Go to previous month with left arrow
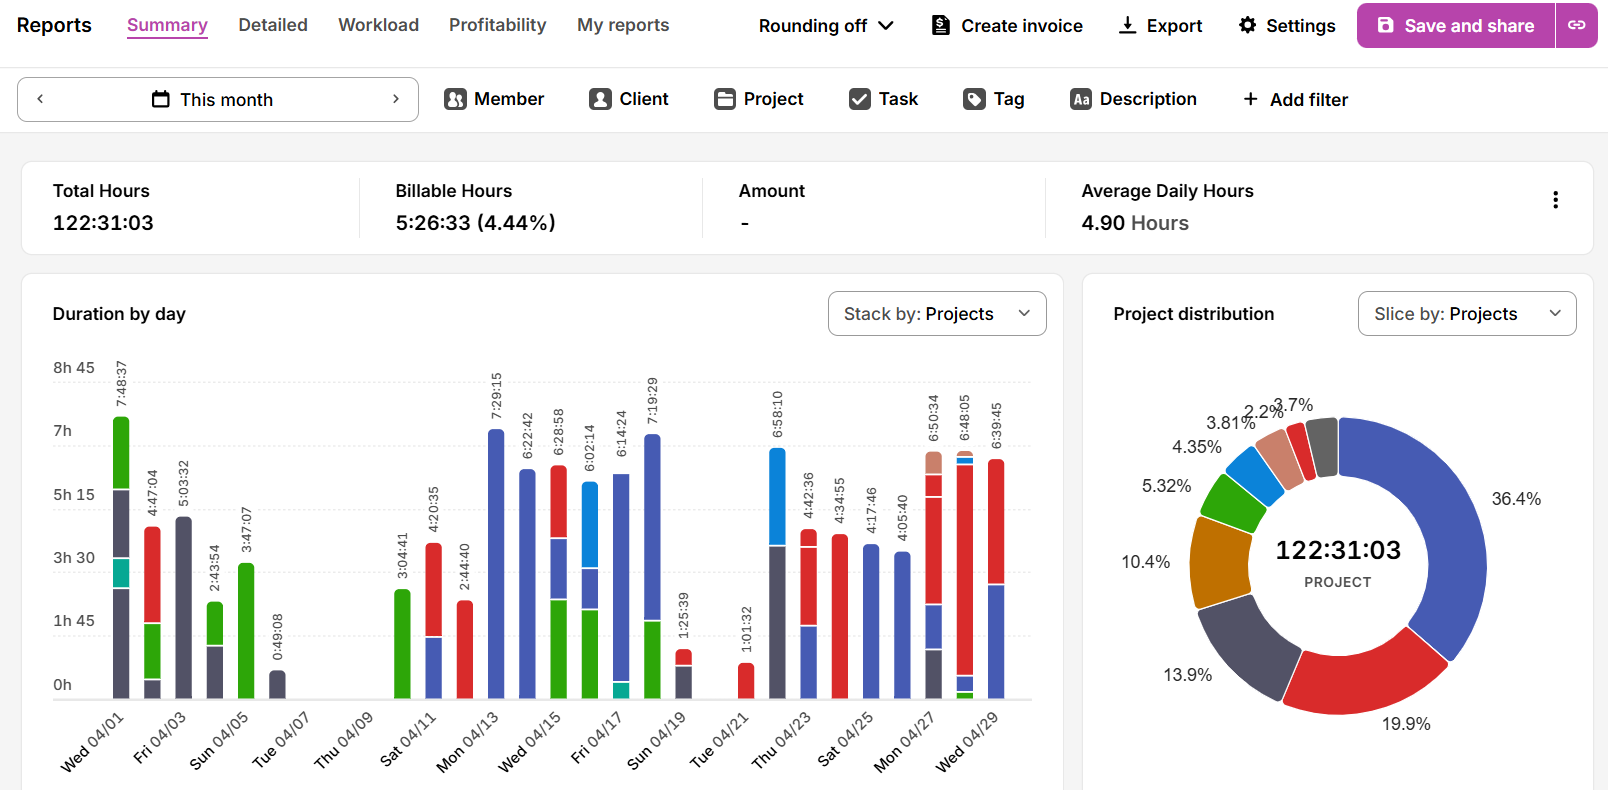The height and width of the screenshot is (790, 1608). 40,99
